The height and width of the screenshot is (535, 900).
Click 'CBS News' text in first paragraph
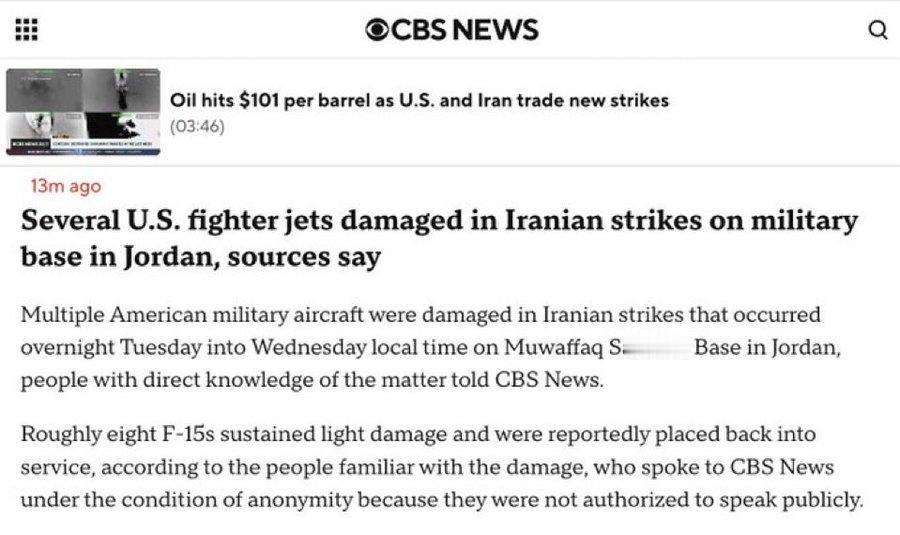[548, 379]
